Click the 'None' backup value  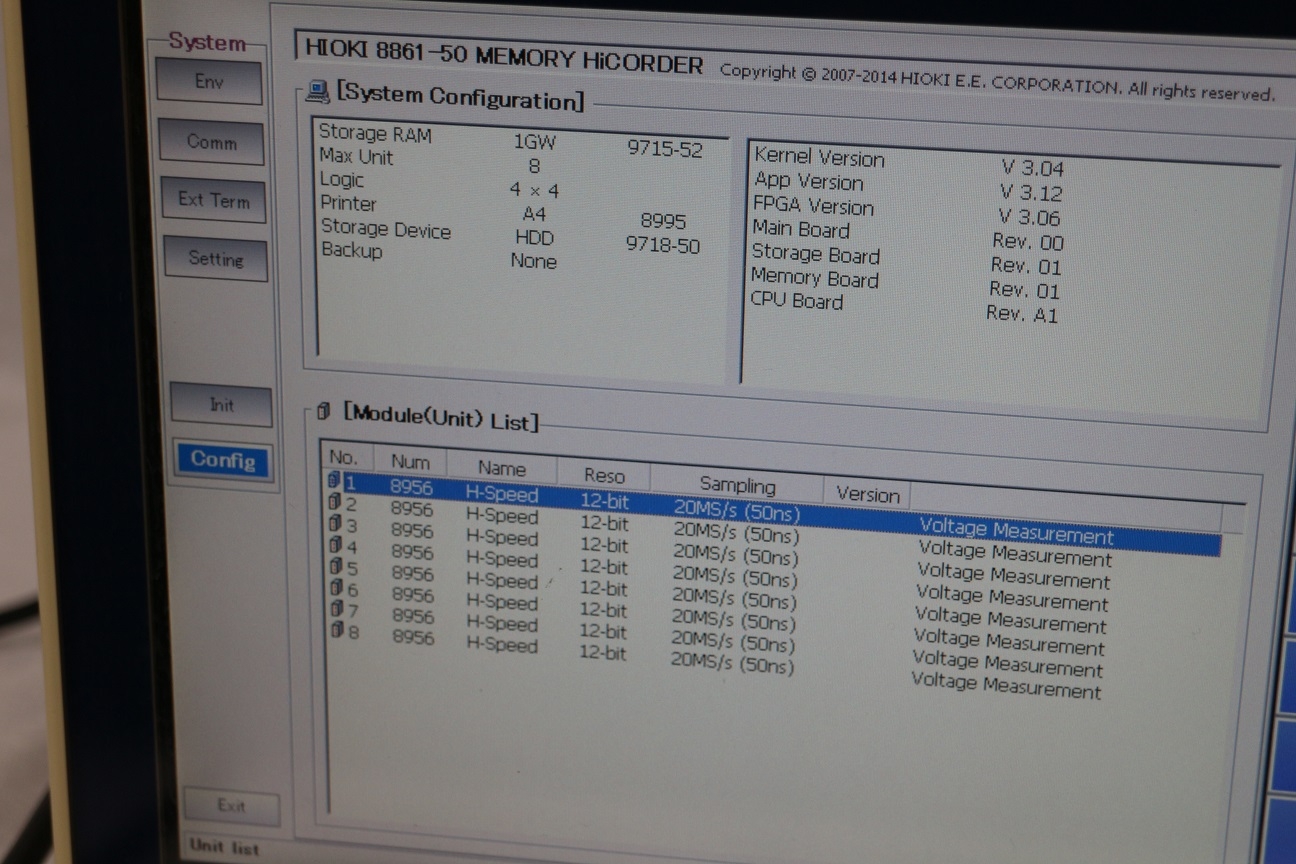coord(533,261)
